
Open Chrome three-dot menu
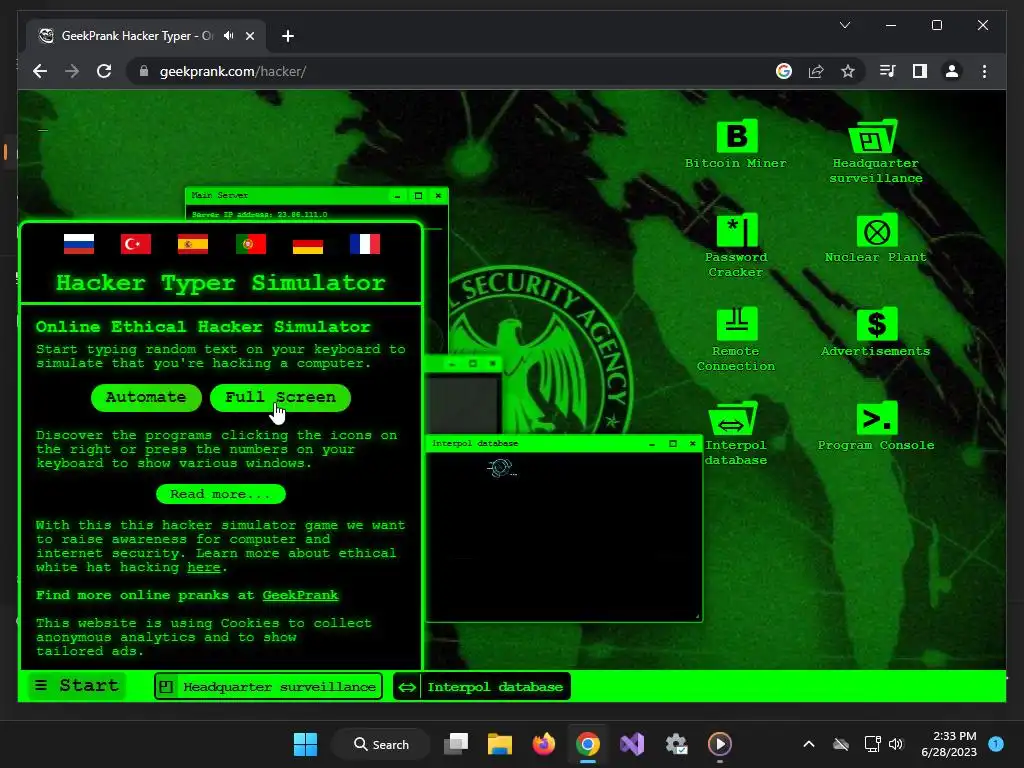[984, 71]
